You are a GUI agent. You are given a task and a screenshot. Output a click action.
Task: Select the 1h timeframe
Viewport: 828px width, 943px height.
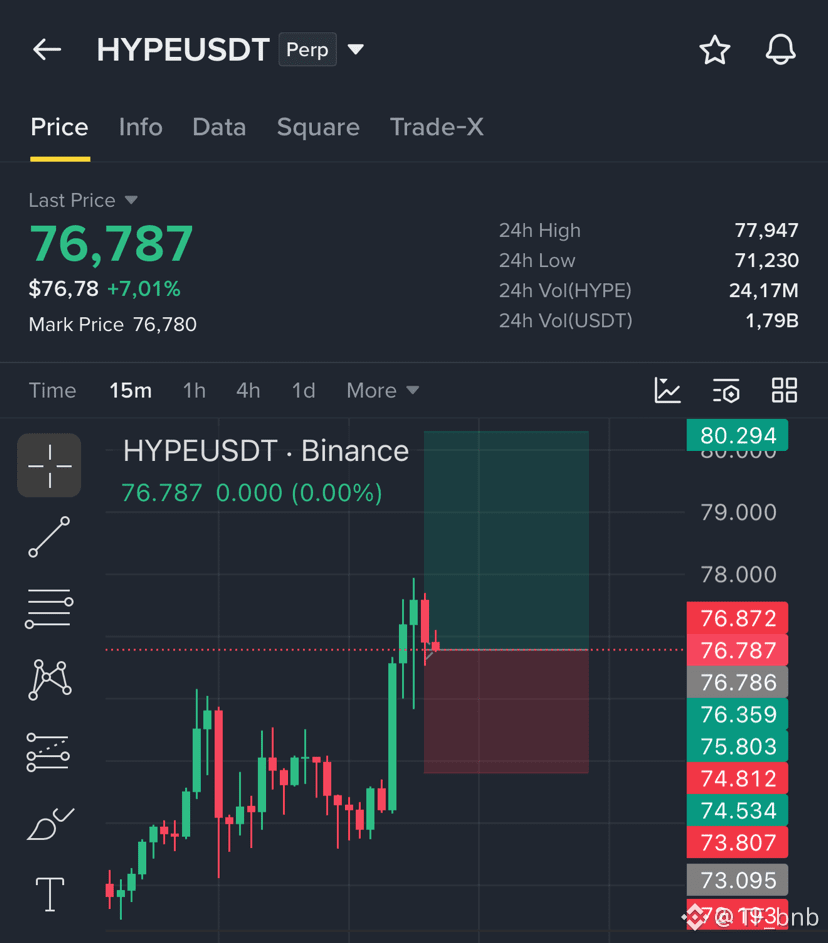[194, 391]
